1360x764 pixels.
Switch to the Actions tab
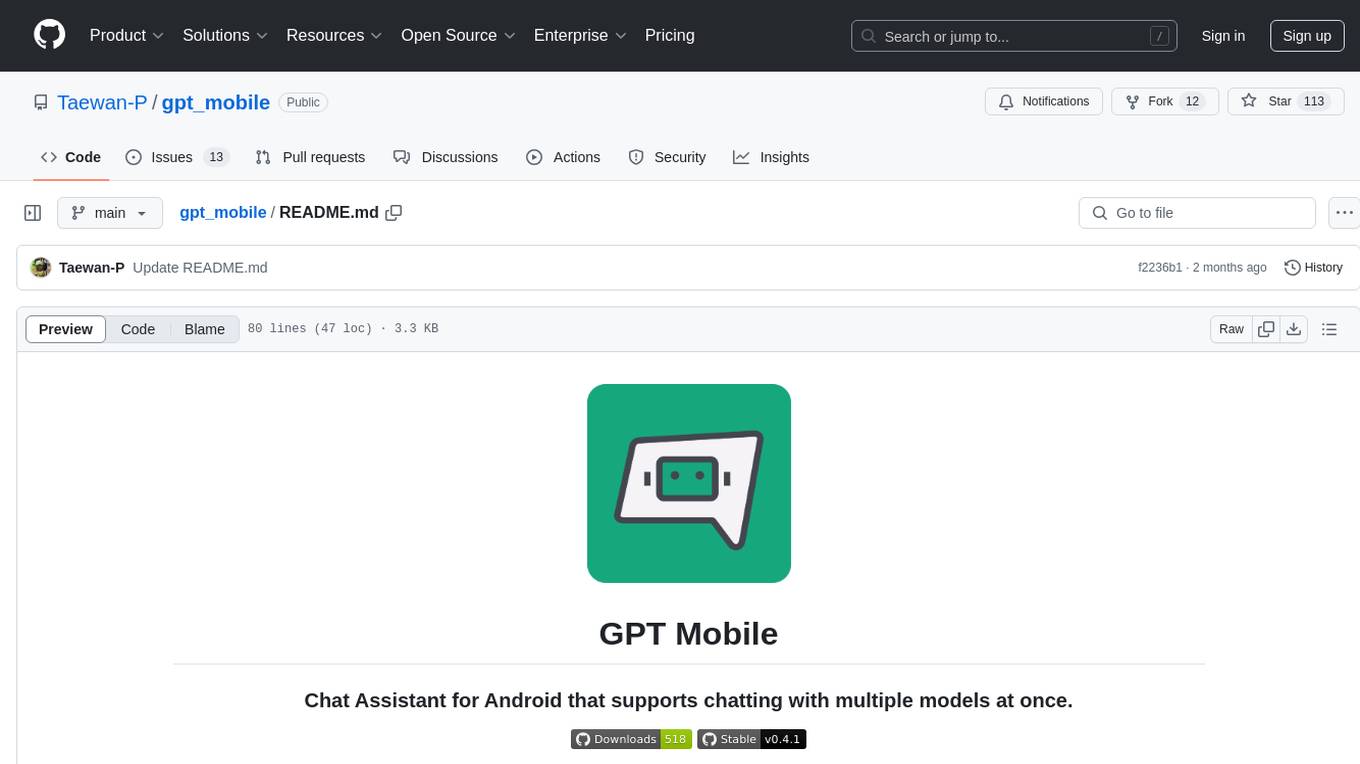click(x=563, y=157)
